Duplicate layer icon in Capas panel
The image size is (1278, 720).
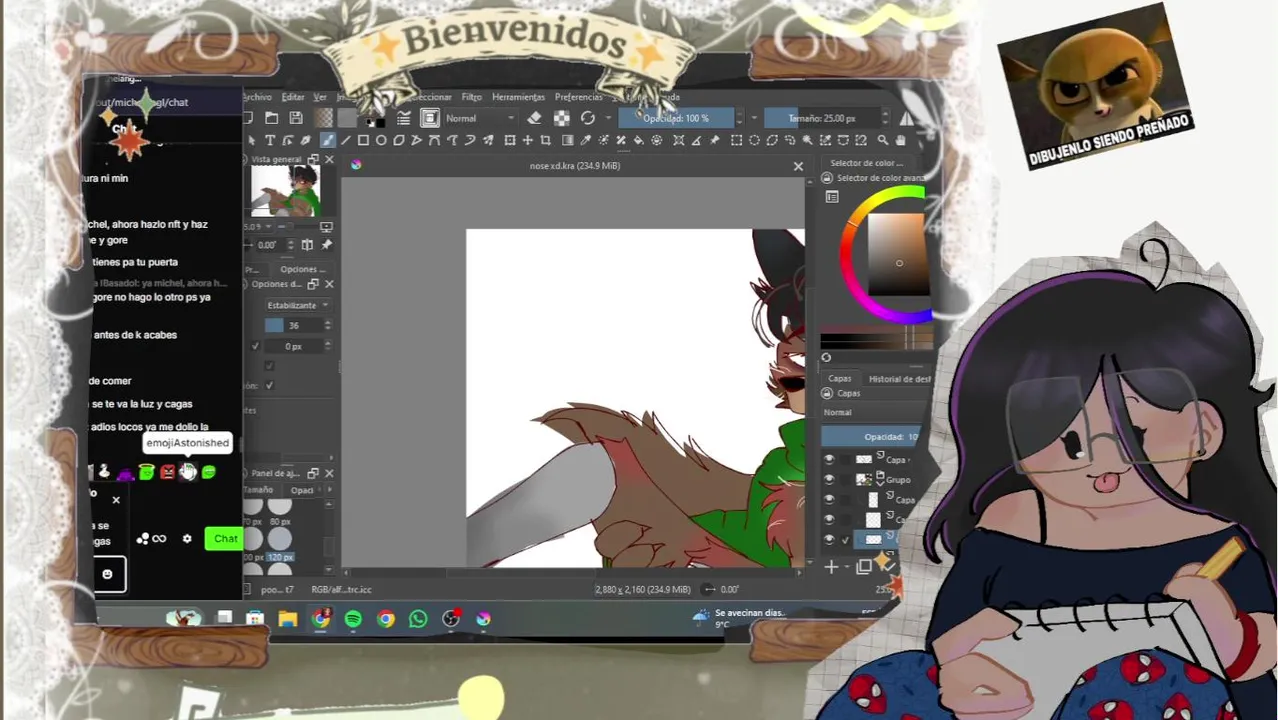click(x=864, y=567)
